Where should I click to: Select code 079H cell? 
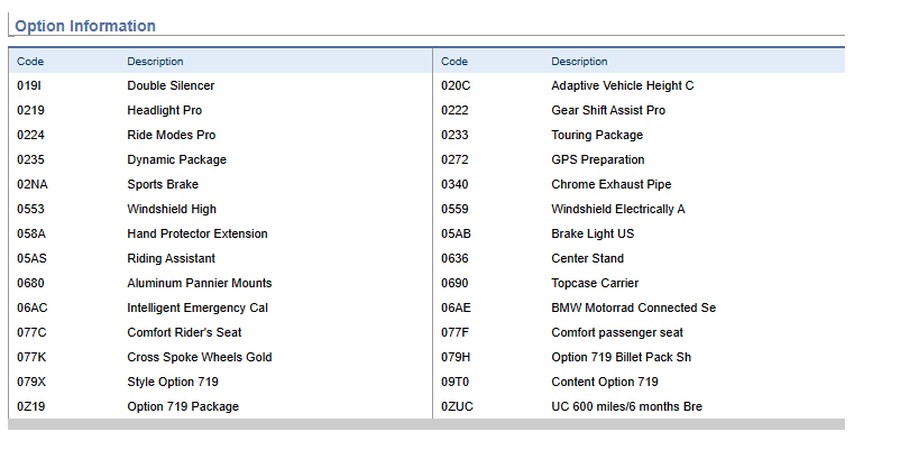click(x=456, y=357)
